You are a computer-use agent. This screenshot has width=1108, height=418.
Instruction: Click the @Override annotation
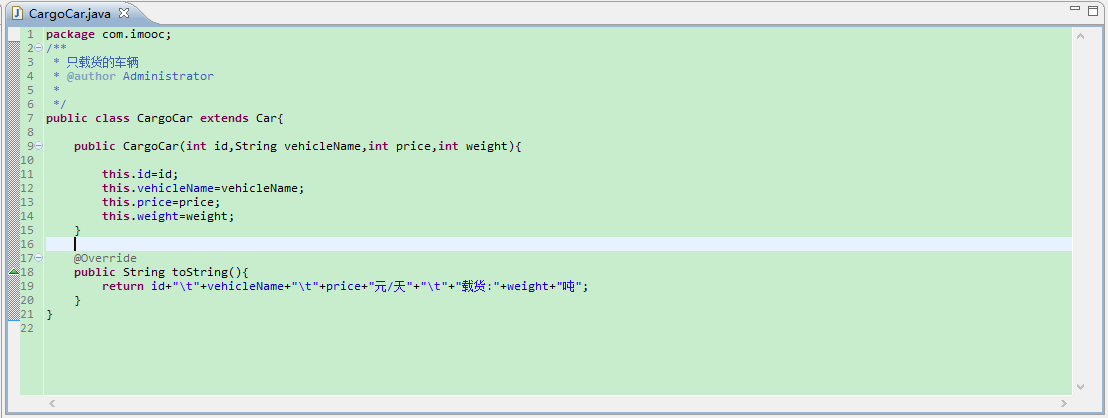point(105,258)
